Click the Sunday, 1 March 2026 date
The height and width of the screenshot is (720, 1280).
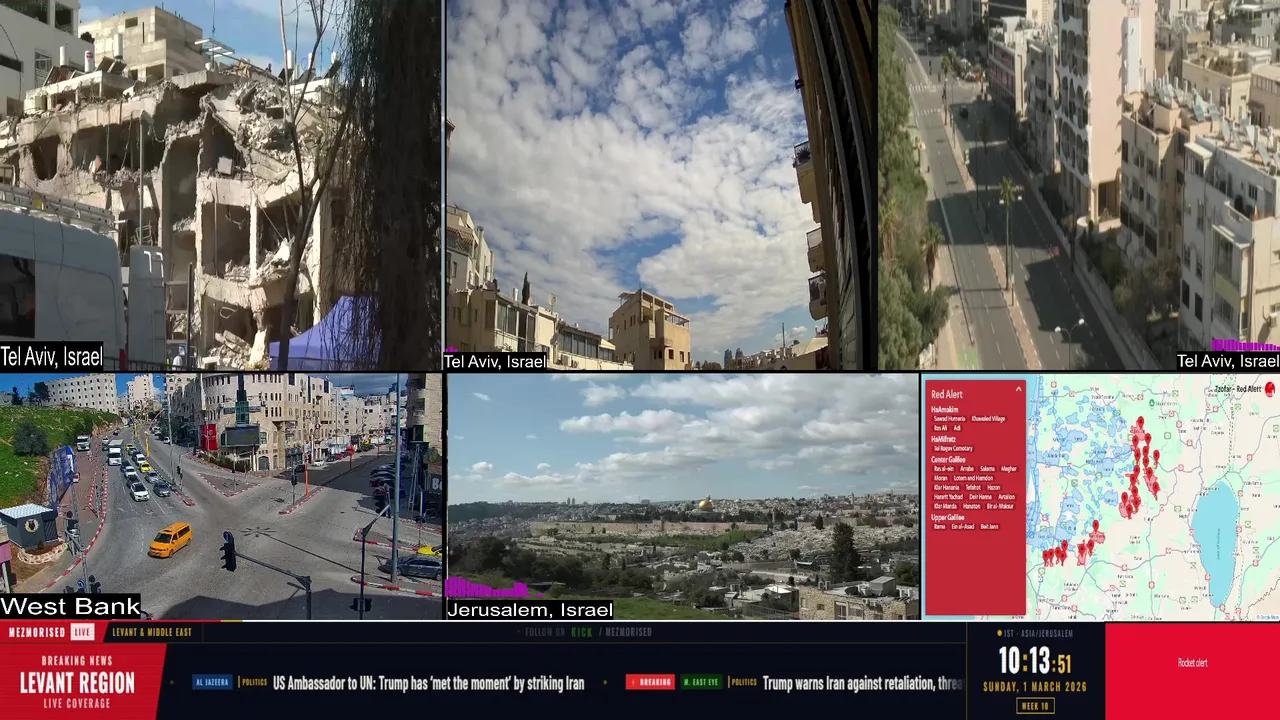coord(1035,687)
